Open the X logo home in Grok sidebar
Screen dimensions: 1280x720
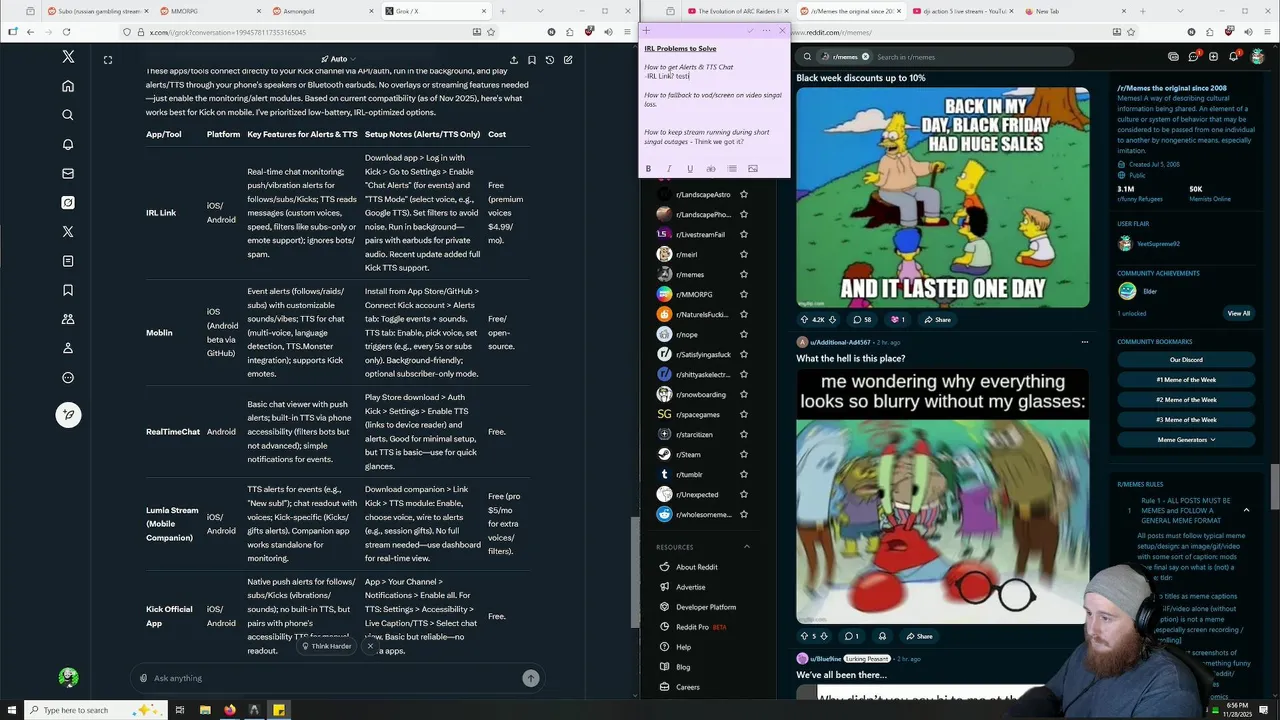point(68,57)
